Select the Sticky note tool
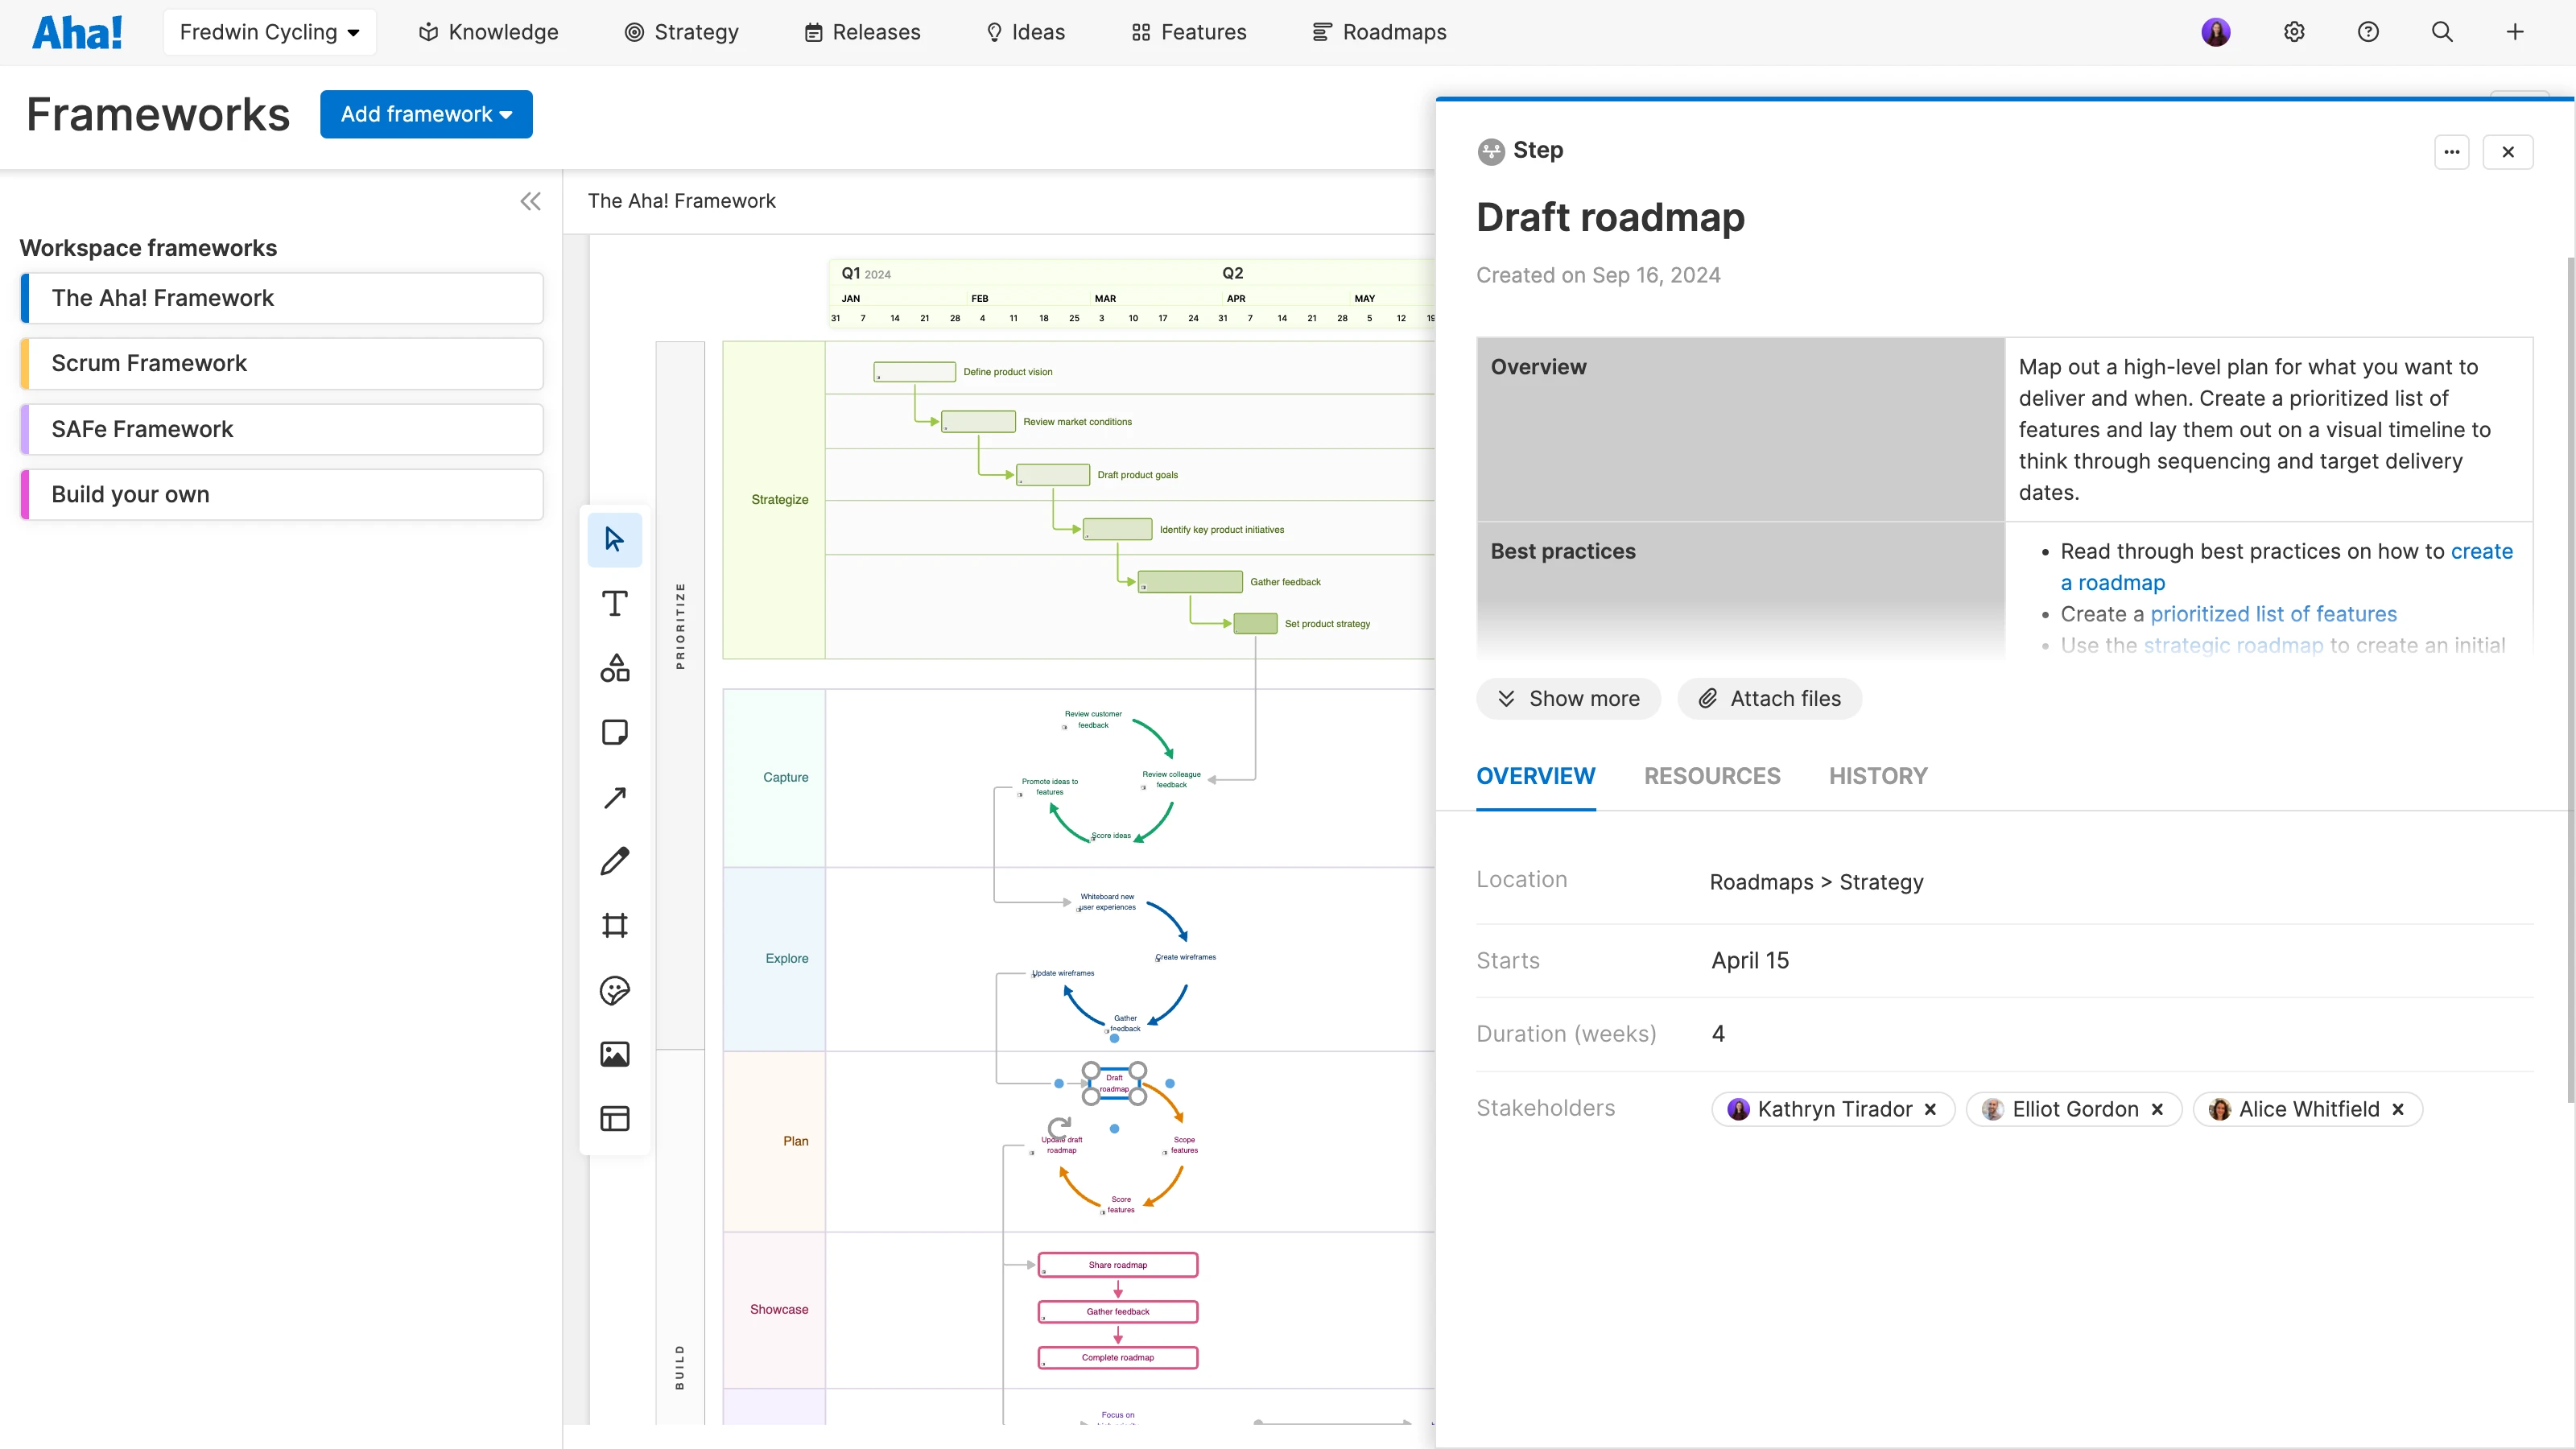This screenshot has width=2576, height=1449. 614,732
